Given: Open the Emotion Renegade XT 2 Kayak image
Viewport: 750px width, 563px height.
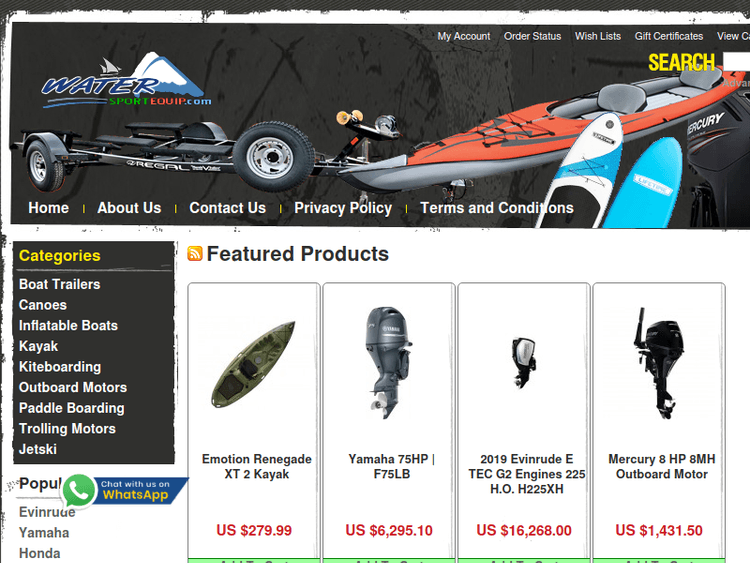Looking at the screenshot, I should coord(254,364).
